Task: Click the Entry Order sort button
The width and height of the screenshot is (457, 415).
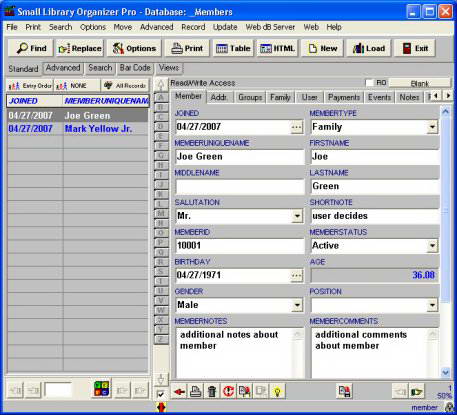Action: tap(30, 86)
